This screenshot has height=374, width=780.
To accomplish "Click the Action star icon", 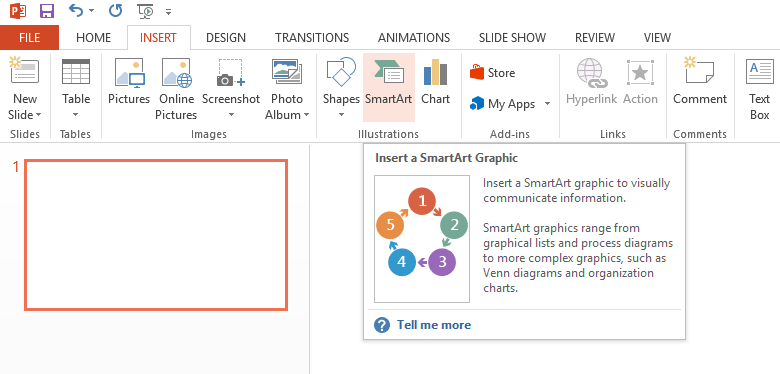I will tap(640, 73).
